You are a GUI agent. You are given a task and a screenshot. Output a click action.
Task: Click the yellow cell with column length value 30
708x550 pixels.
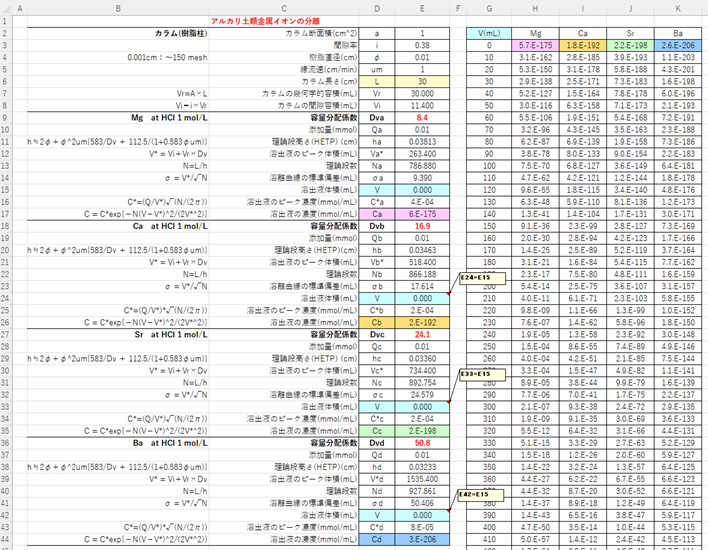[x=422, y=82]
